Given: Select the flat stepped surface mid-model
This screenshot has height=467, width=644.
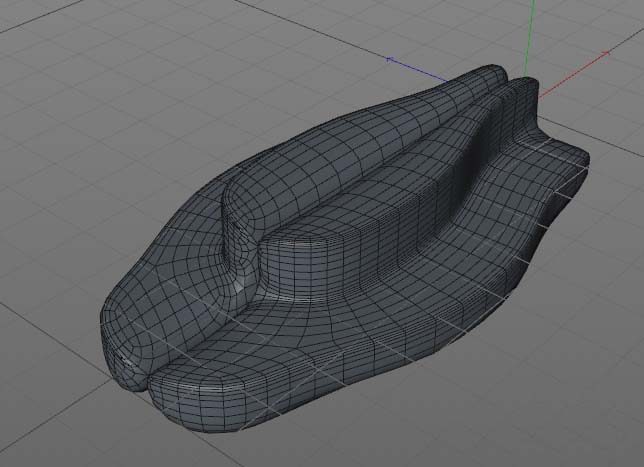Looking at the screenshot, I should (x=320, y=250).
